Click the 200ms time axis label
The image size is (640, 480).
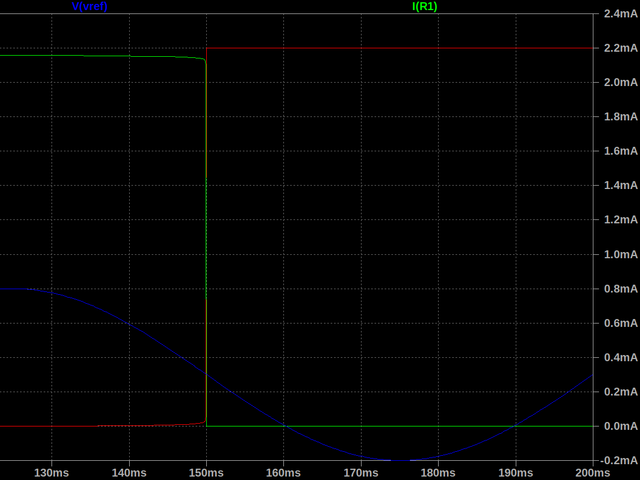point(592,472)
